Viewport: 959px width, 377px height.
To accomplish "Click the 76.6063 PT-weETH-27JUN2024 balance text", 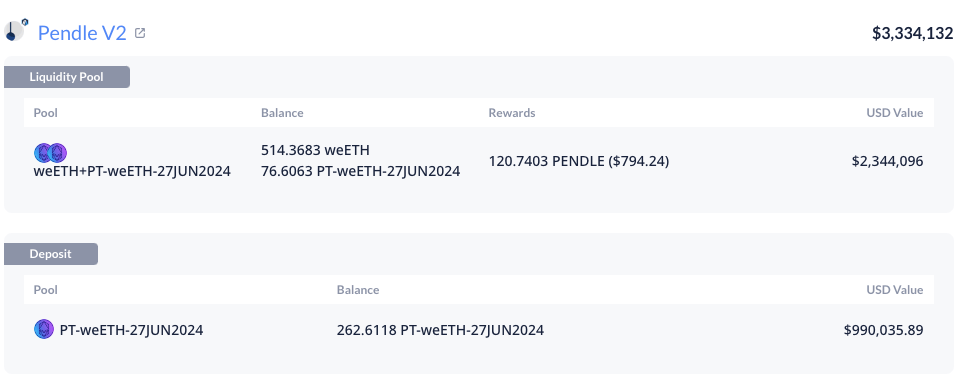I will (361, 171).
